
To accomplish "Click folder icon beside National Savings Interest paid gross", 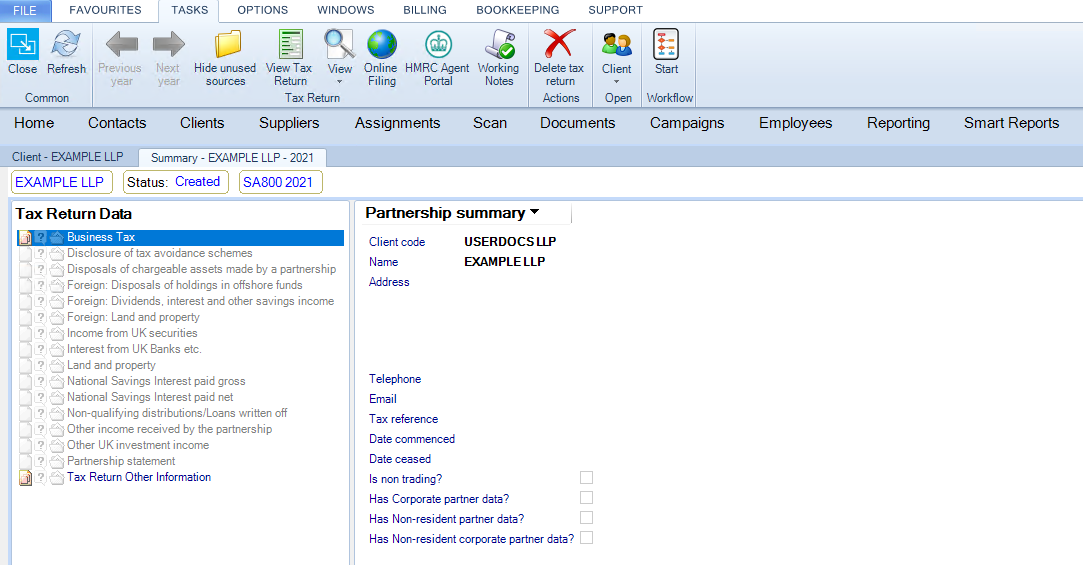I will (57, 381).
